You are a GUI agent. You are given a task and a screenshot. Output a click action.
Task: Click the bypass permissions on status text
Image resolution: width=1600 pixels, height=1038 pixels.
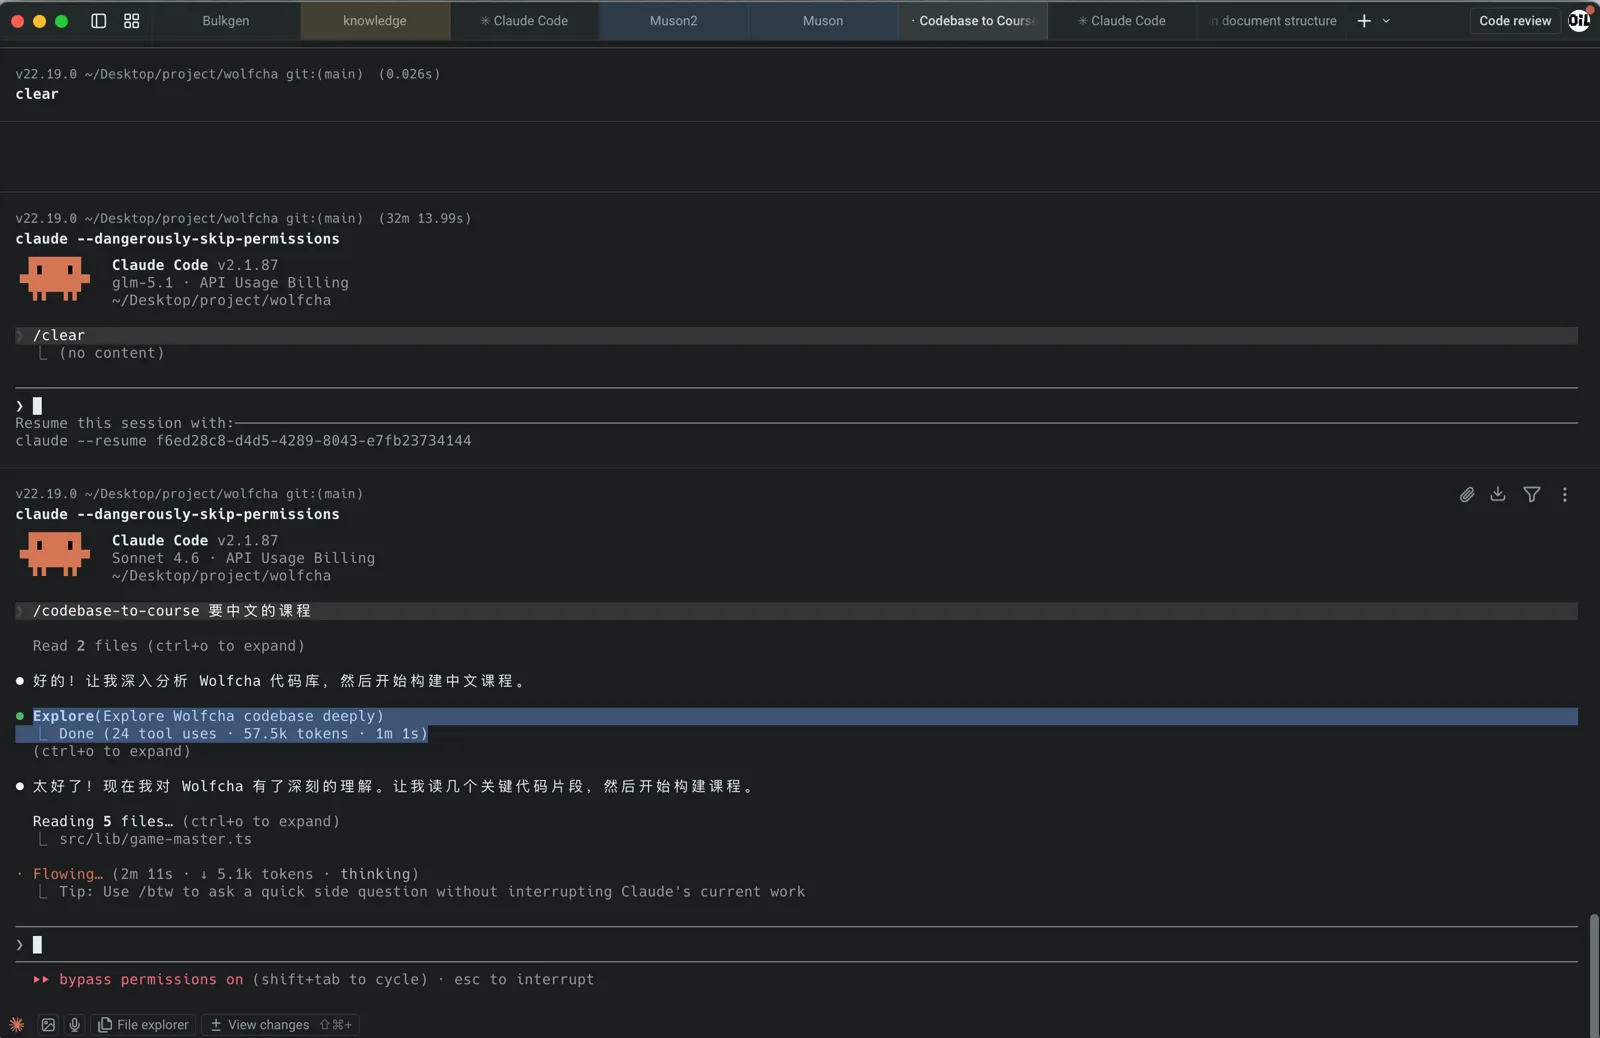click(151, 979)
